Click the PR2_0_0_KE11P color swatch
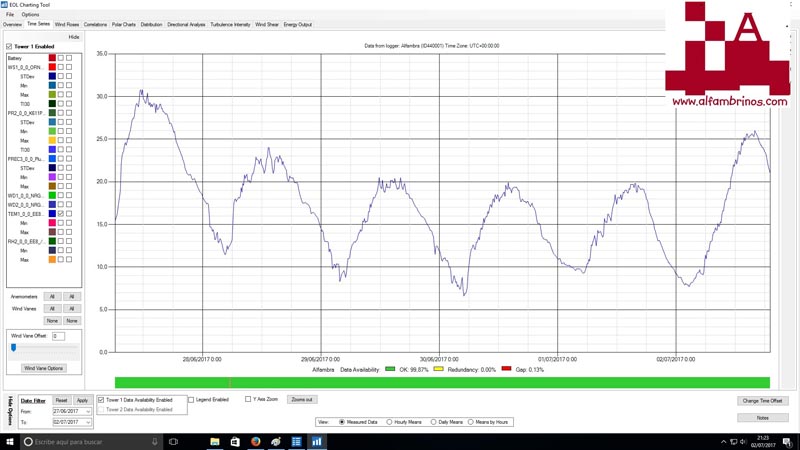Screen dimensions: 800x450 point(52,113)
